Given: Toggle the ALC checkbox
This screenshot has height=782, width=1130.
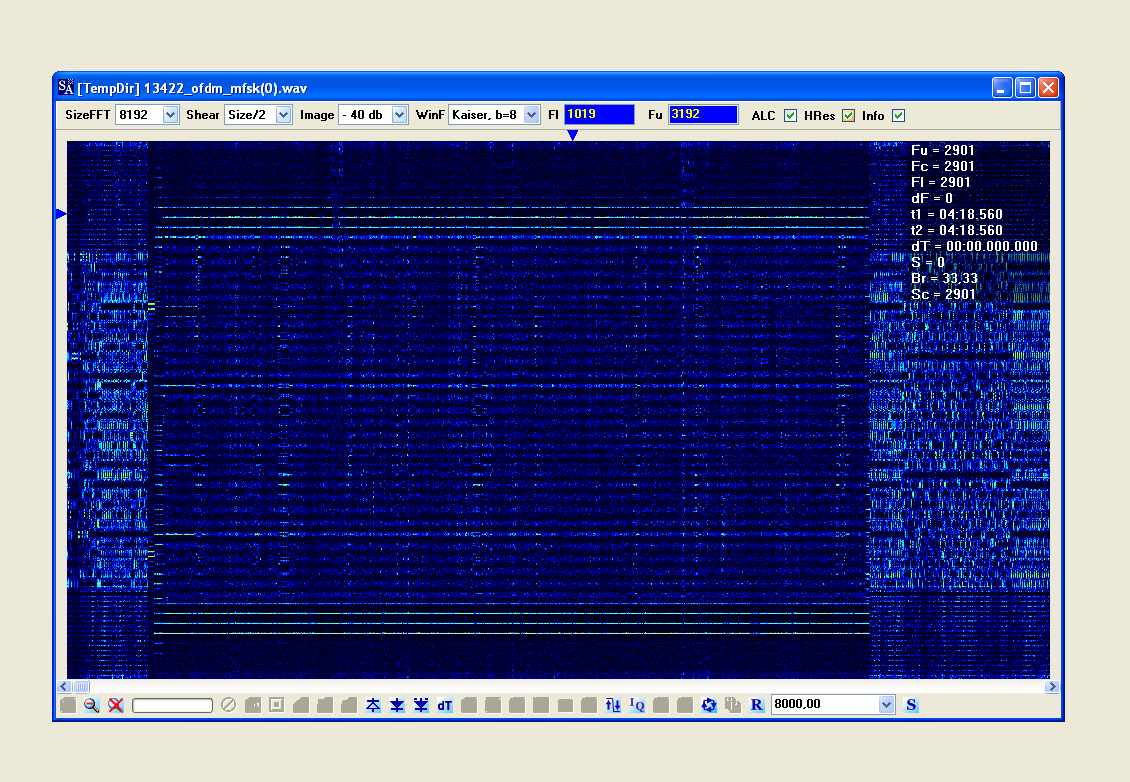Looking at the screenshot, I should 791,115.
